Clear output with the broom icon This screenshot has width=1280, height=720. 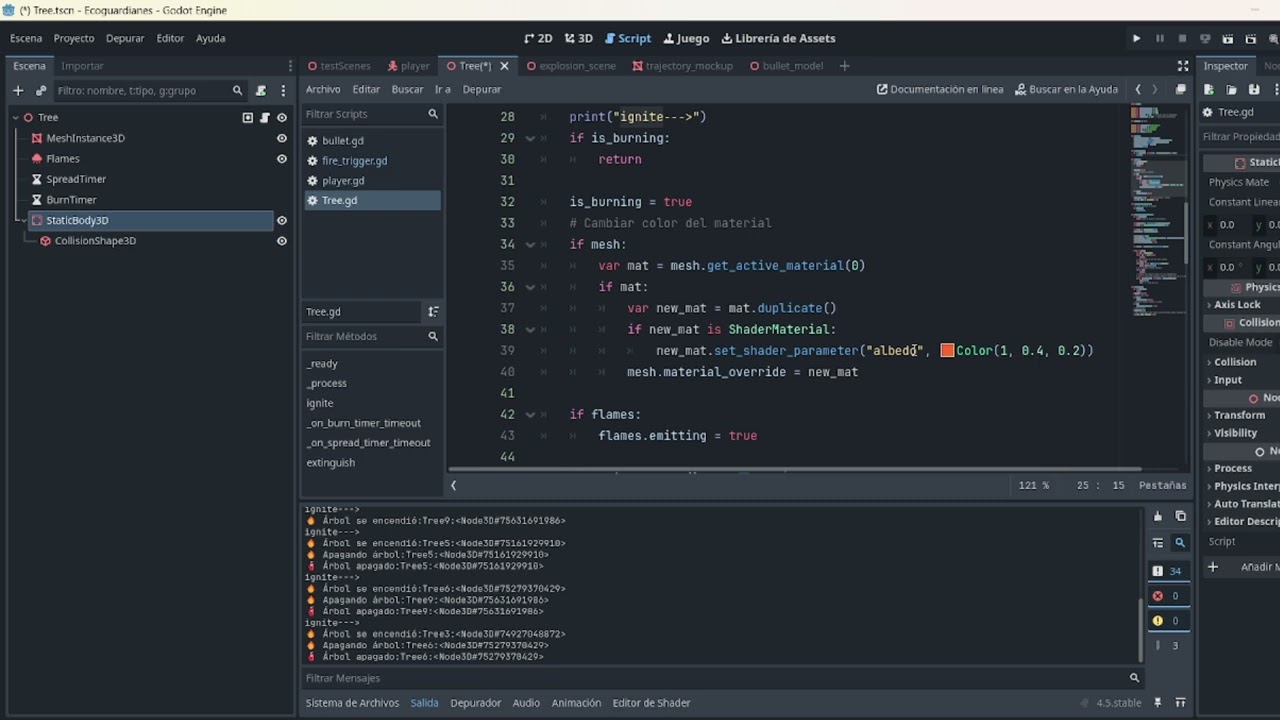[1158, 516]
